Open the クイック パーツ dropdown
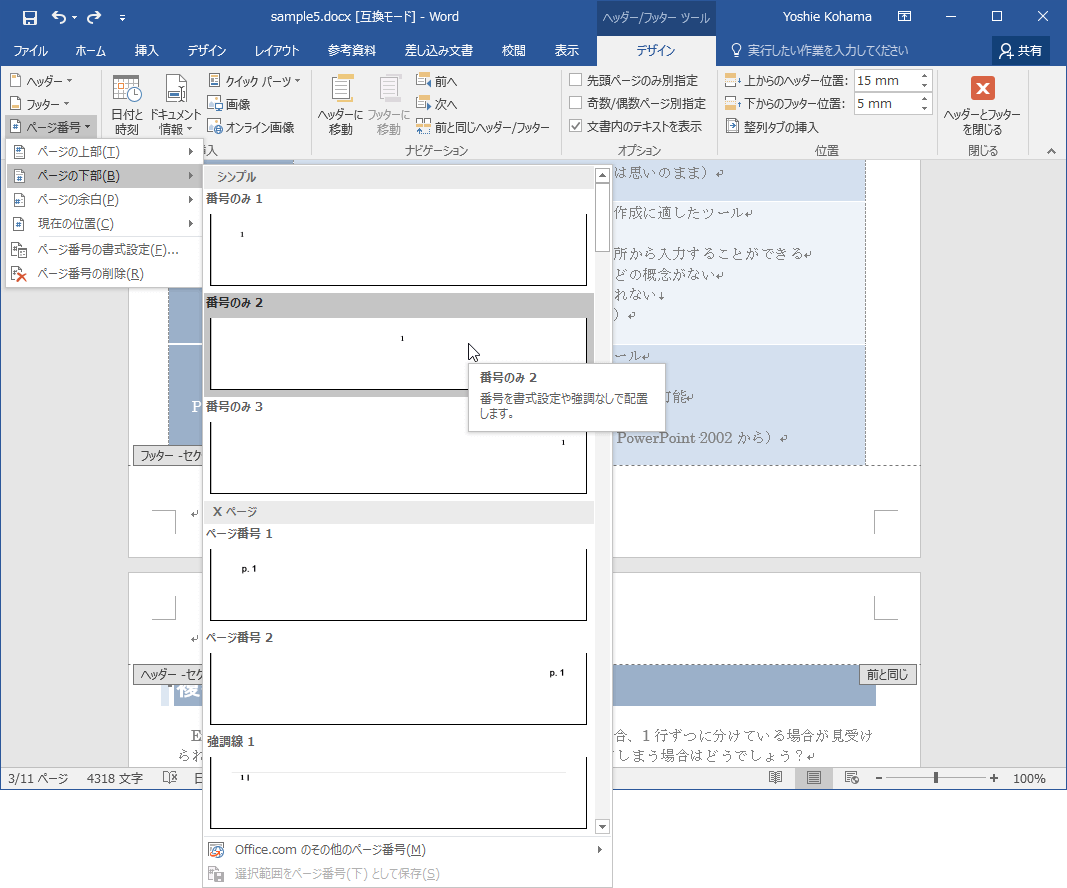Image resolution: width=1067 pixels, height=888 pixels. (x=254, y=81)
